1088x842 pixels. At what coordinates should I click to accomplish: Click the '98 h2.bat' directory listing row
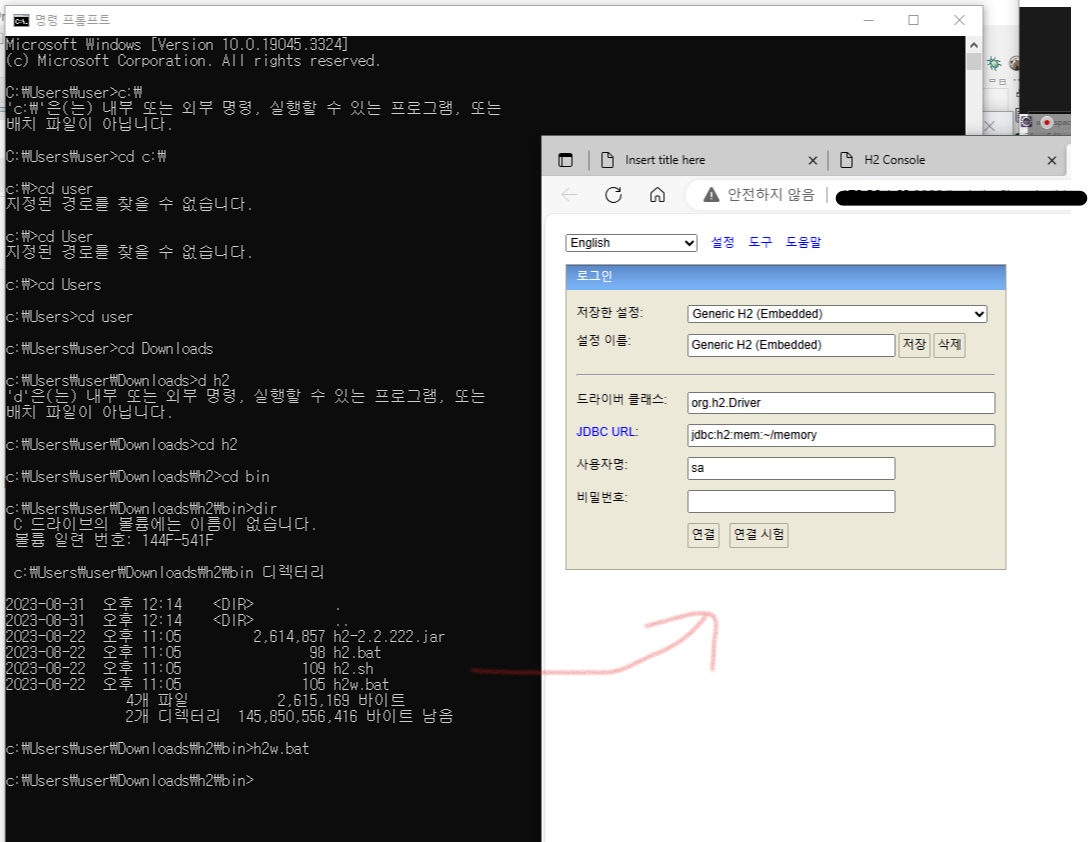click(x=194, y=652)
